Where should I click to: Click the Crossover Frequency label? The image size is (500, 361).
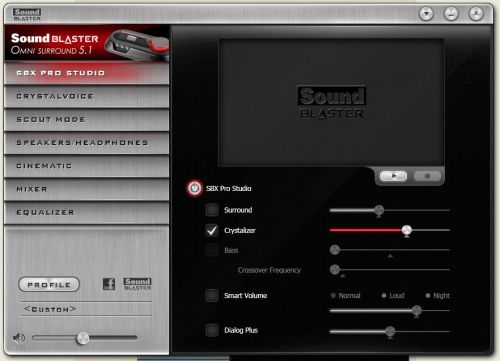[269, 270]
